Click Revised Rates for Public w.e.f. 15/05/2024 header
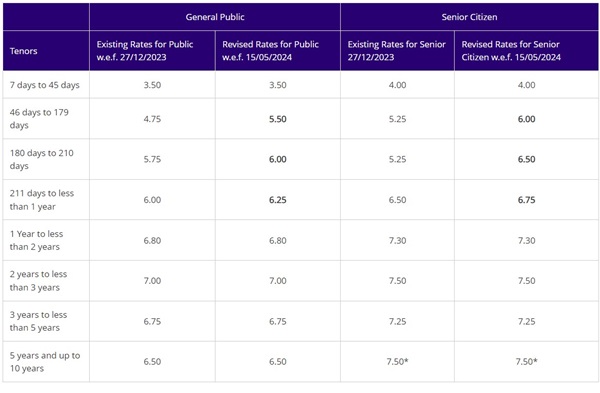This screenshot has width=600, height=393. (x=277, y=51)
